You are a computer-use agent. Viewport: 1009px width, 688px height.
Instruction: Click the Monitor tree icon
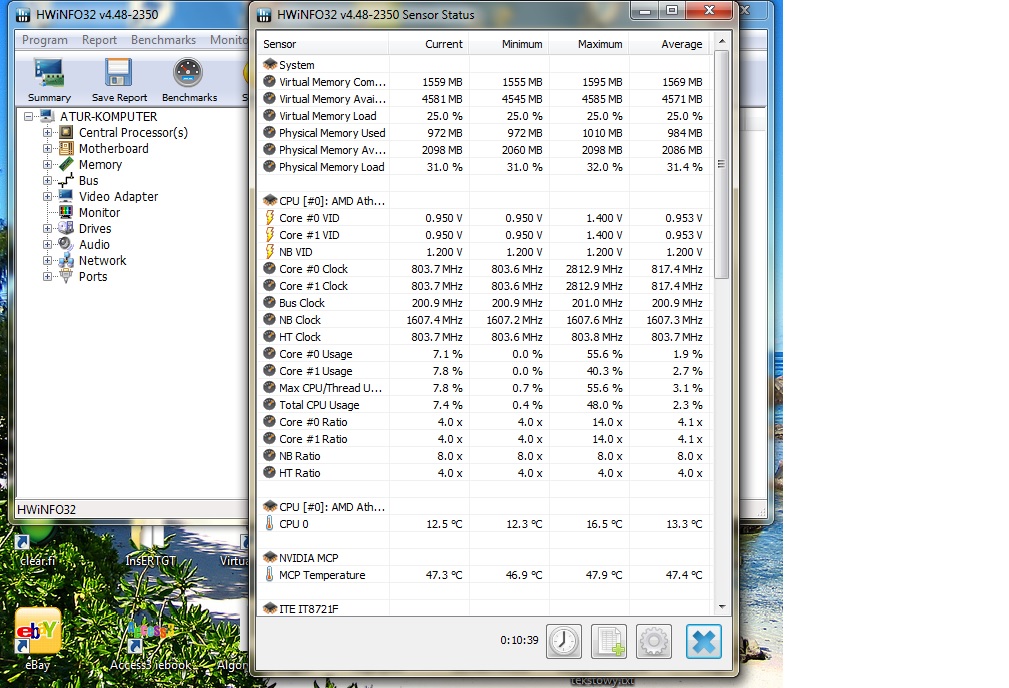click(x=66, y=212)
